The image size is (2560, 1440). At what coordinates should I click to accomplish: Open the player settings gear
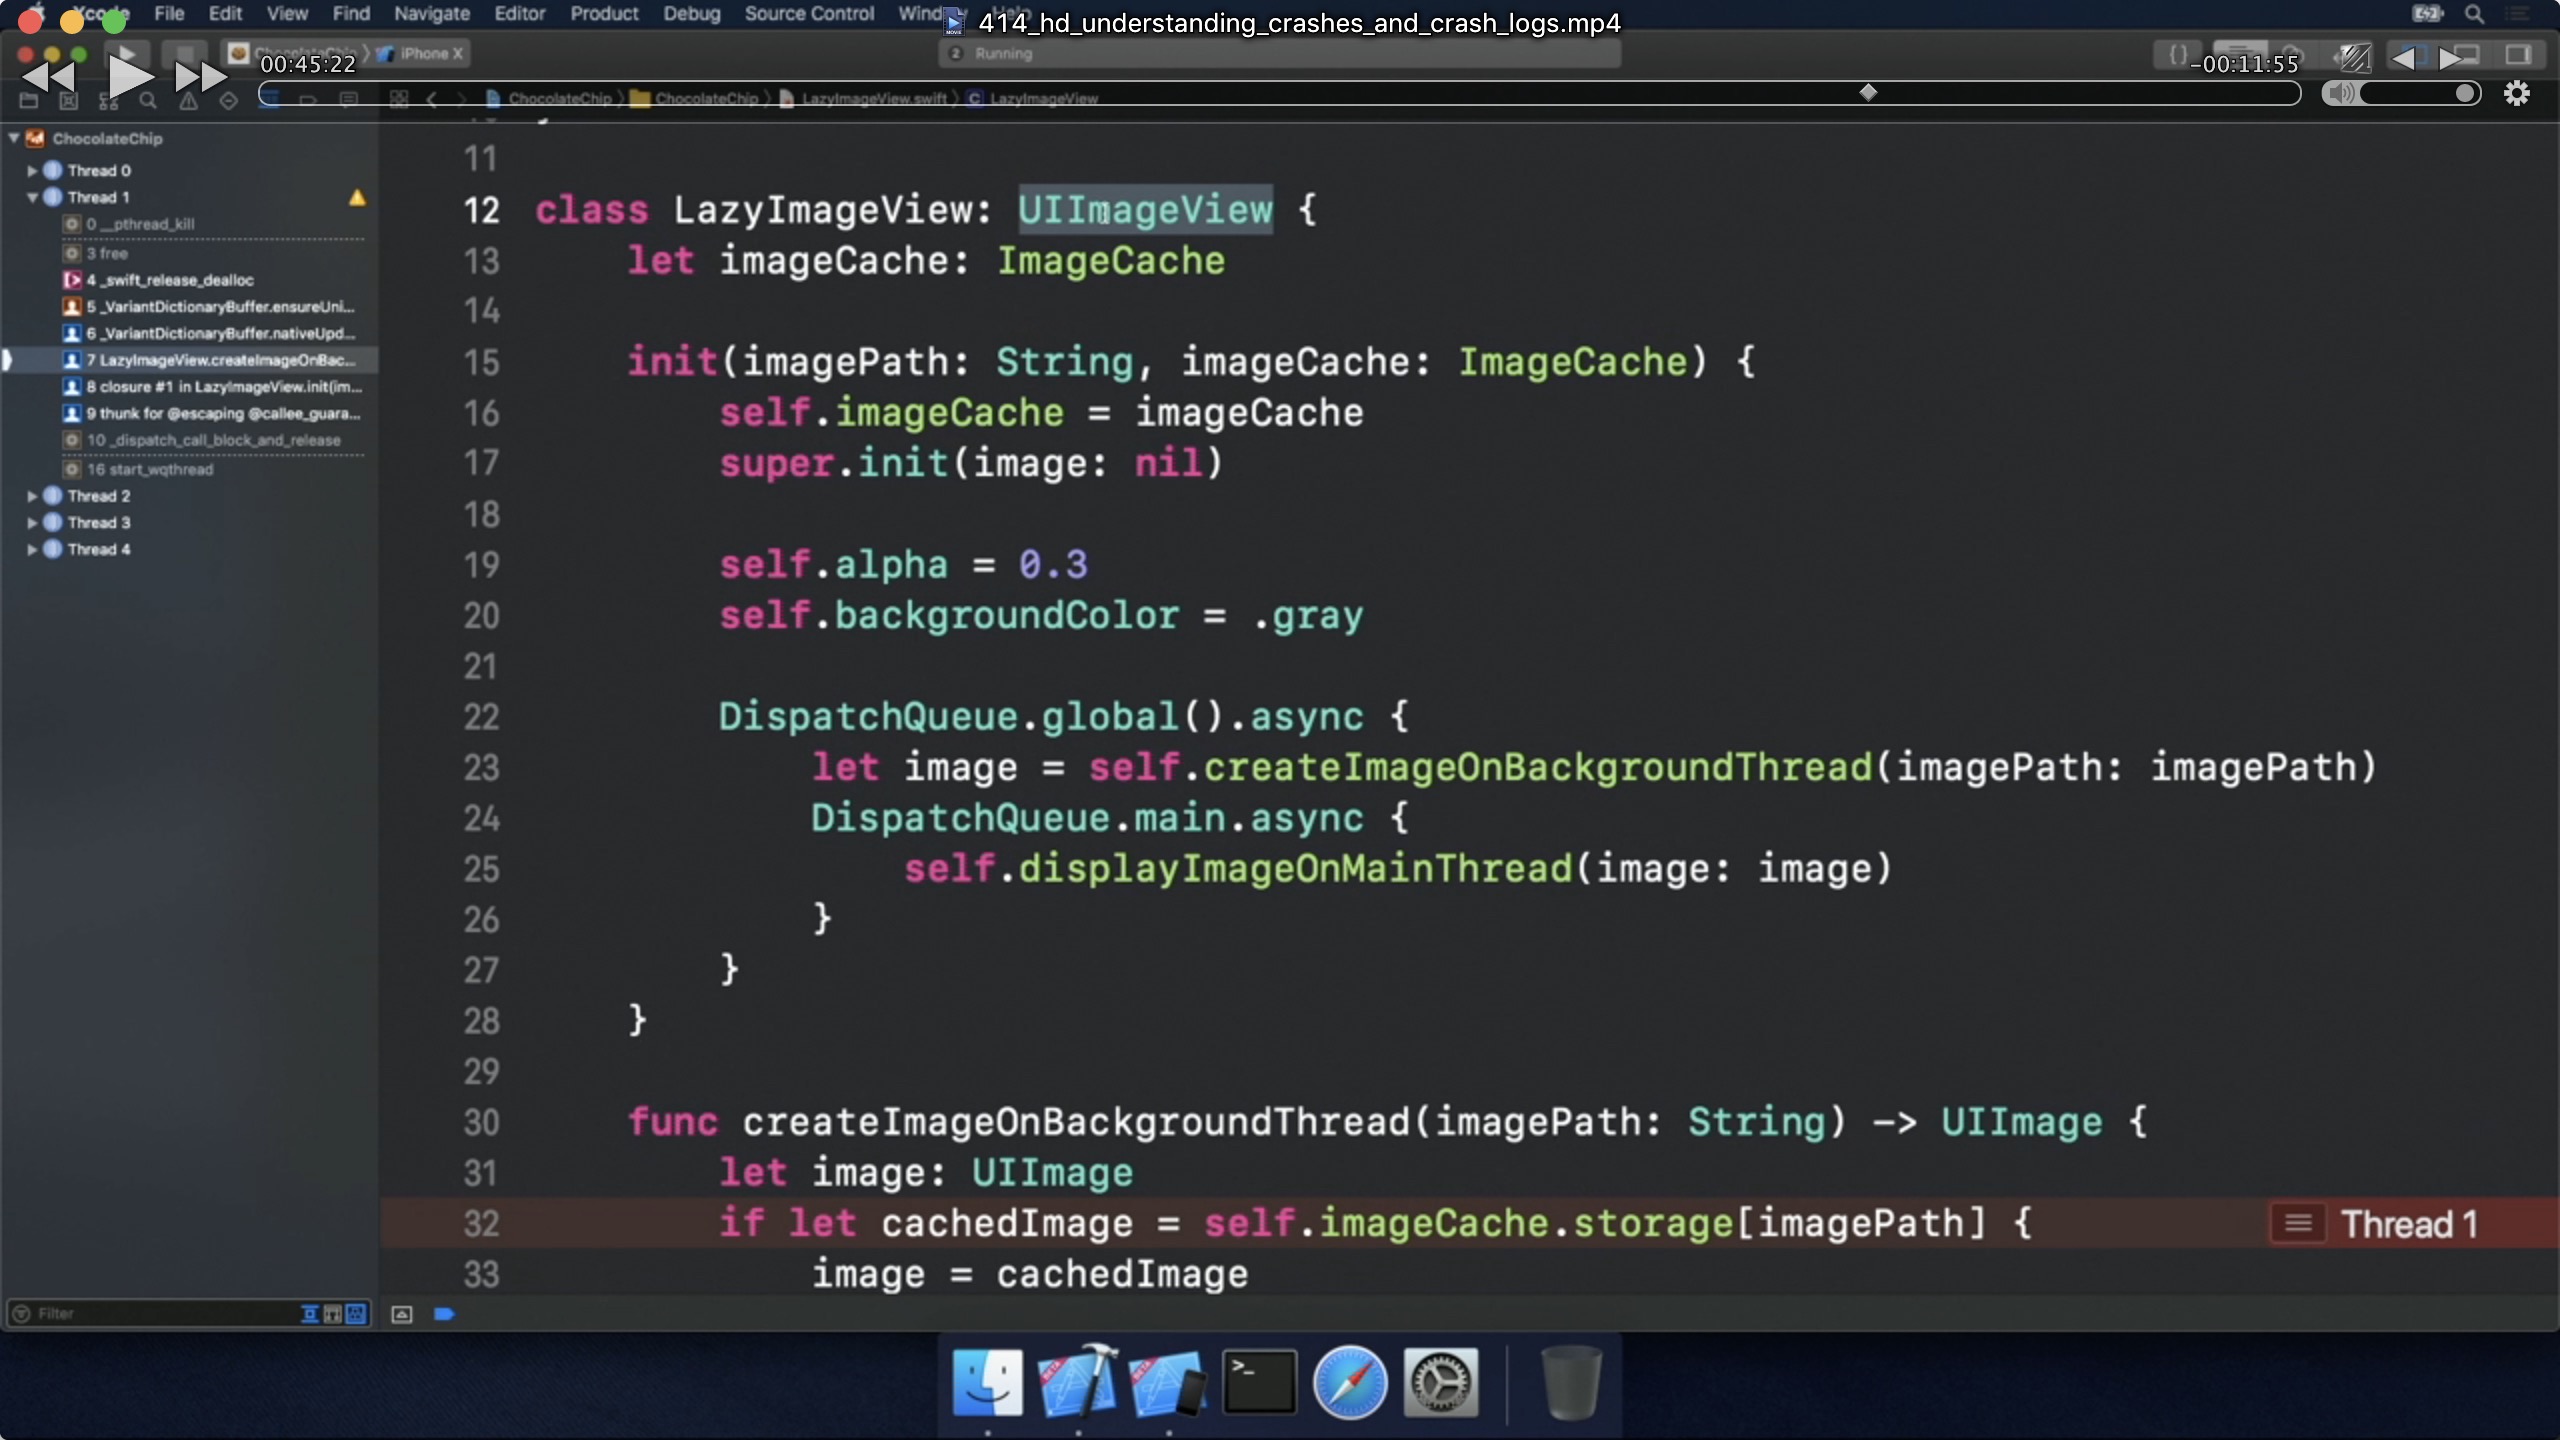point(2516,93)
